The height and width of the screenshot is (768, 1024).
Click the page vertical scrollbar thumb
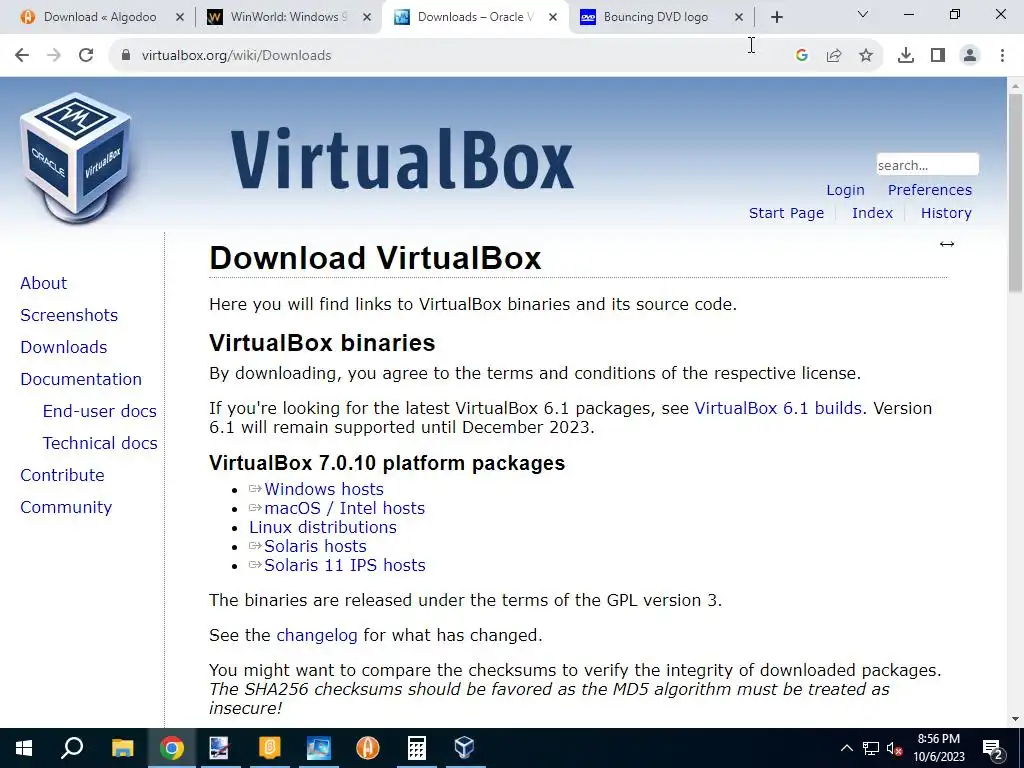click(x=1015, y=193)
